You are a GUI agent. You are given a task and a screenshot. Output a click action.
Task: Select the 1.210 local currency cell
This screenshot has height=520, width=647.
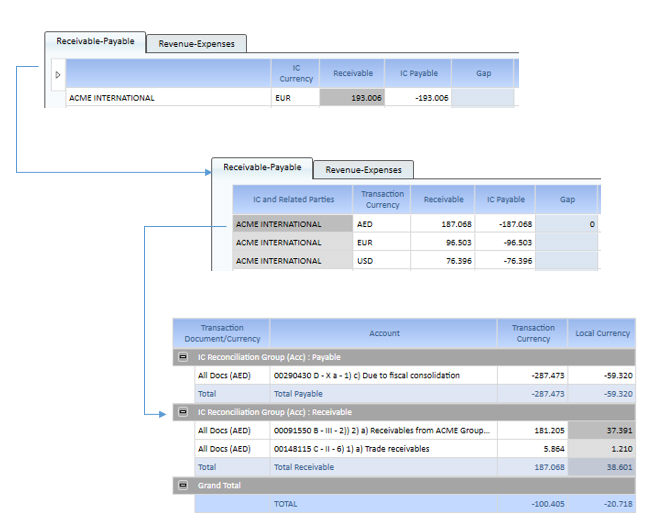click(602, 449)
